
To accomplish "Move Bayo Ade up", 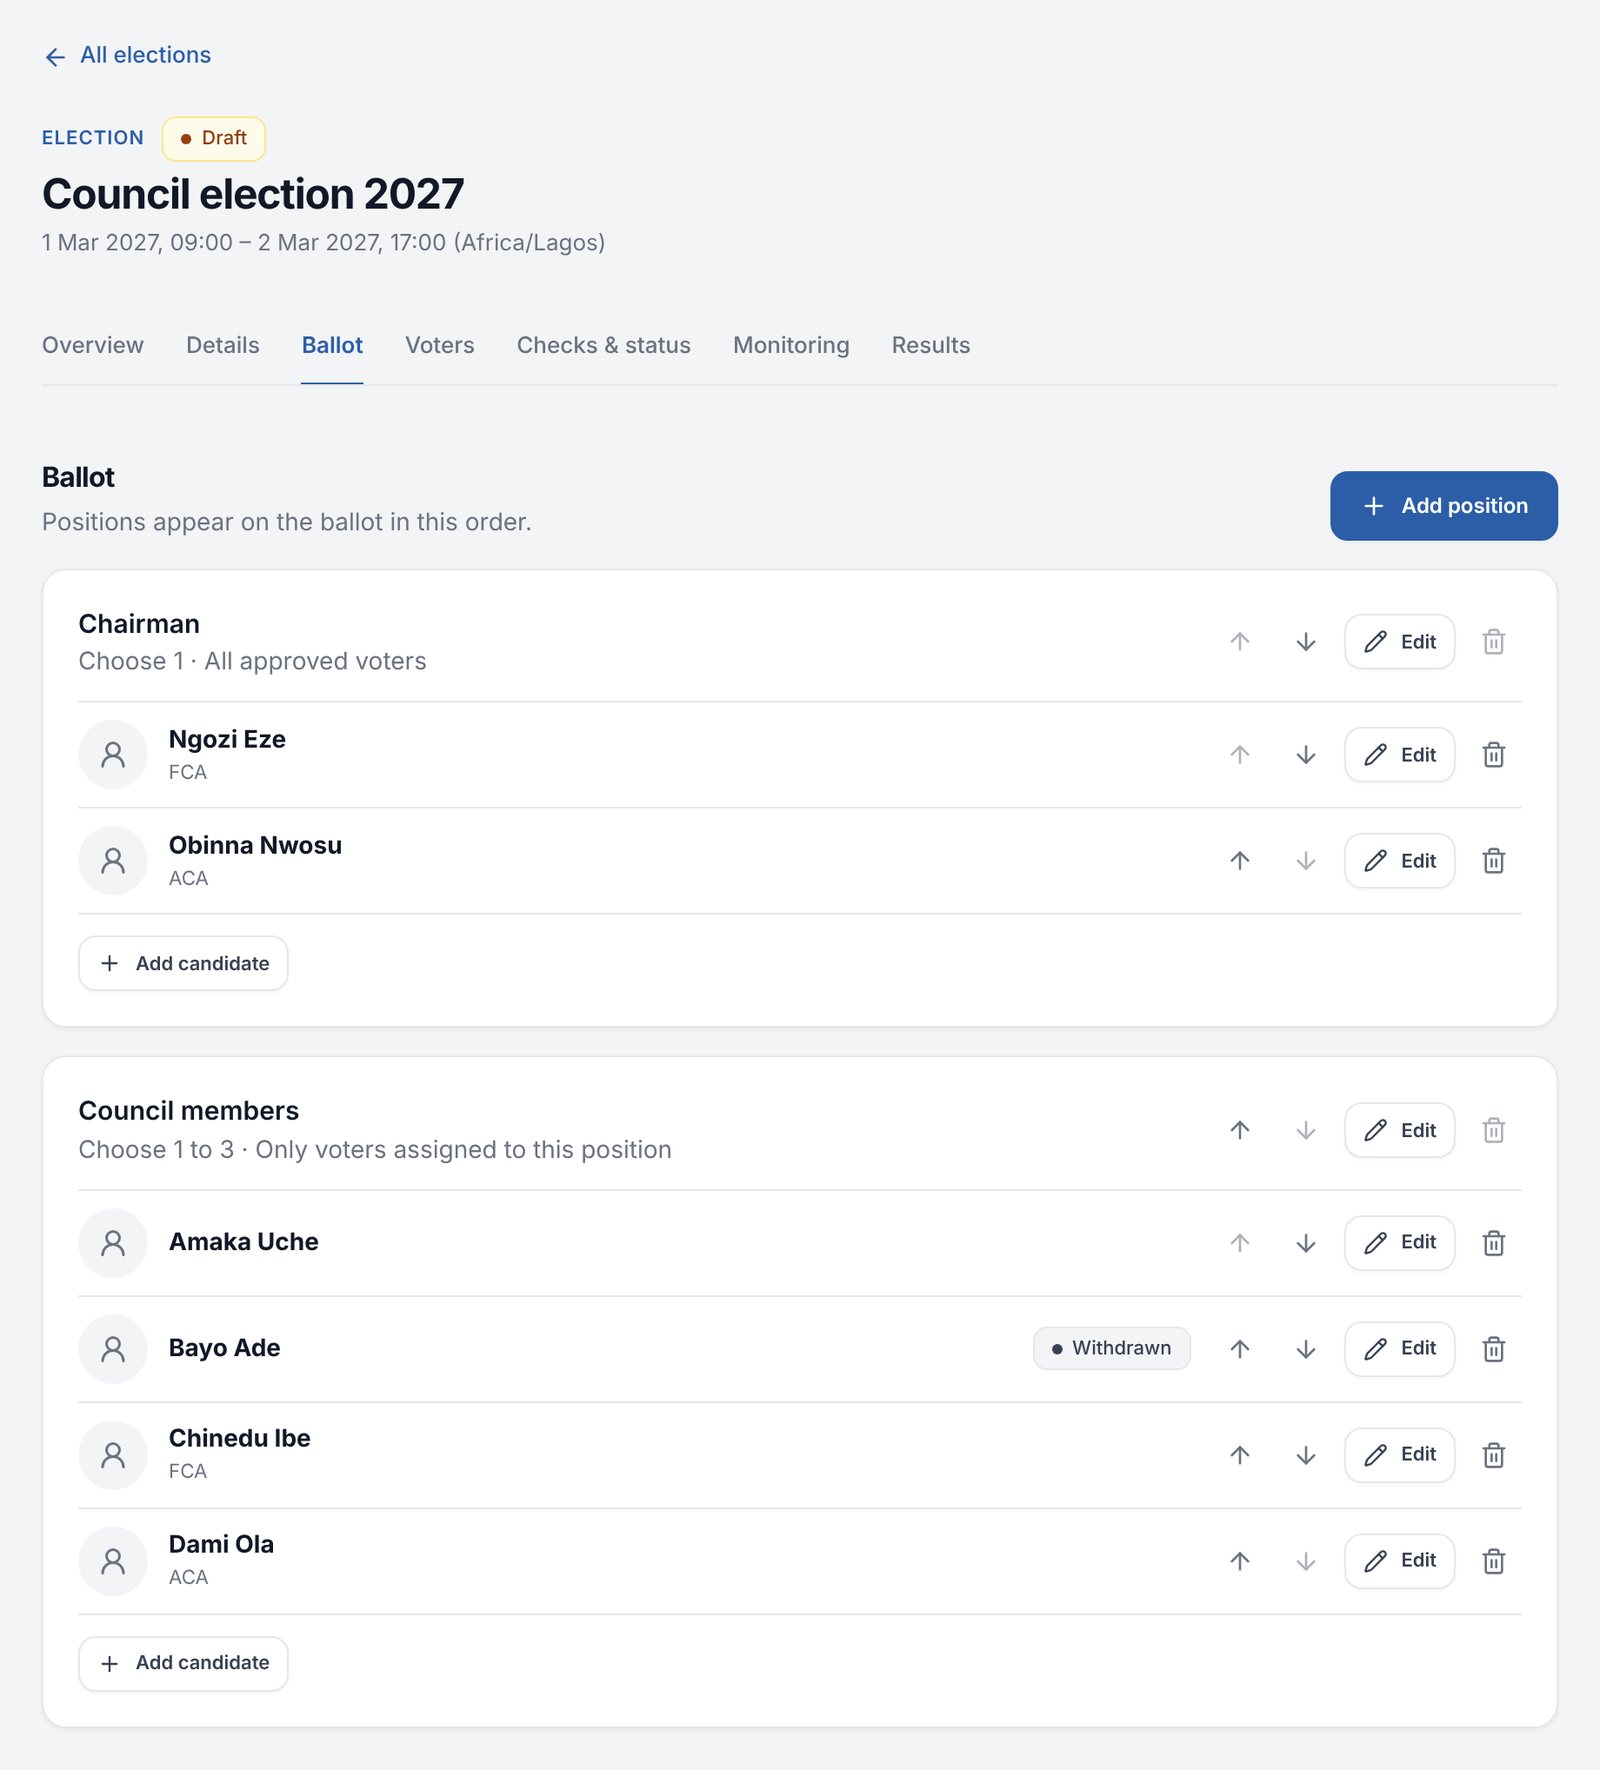I will pyautogui.click(x=1240, y=1349).
